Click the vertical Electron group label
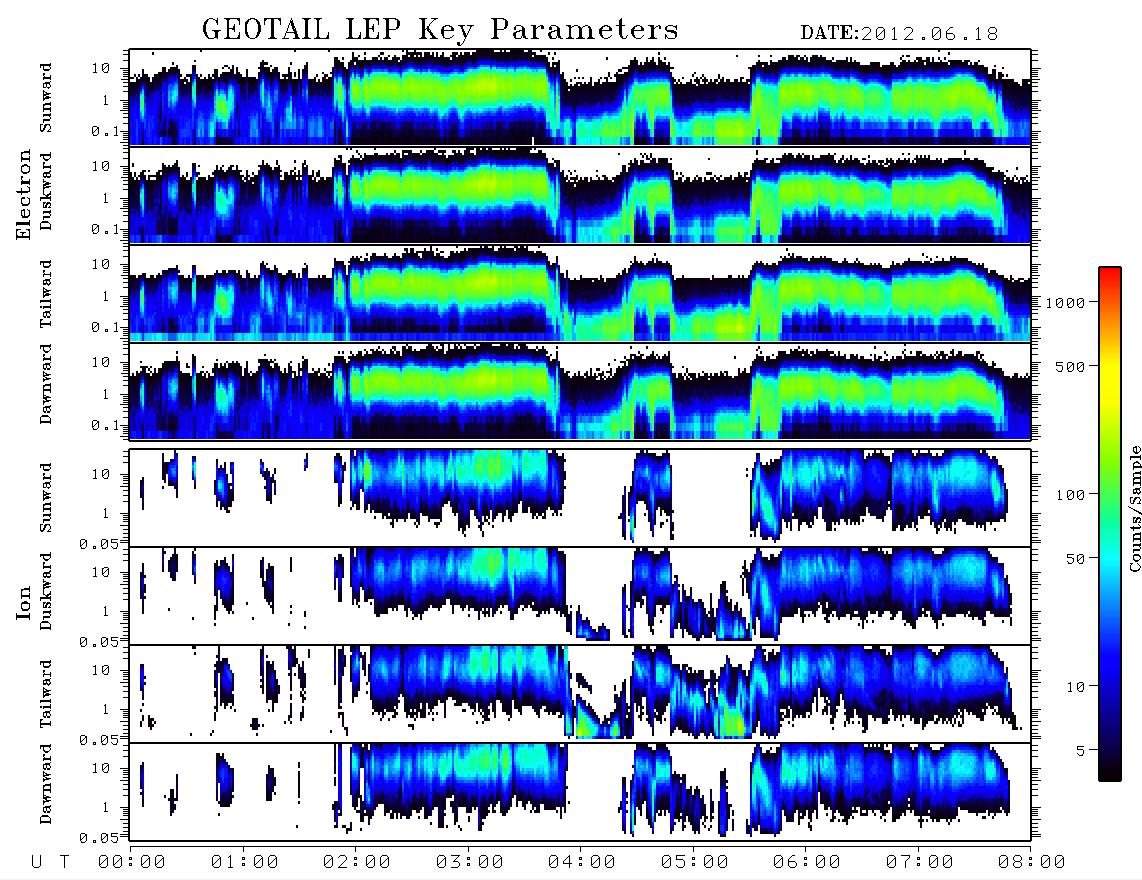 [x=24, y=194]
